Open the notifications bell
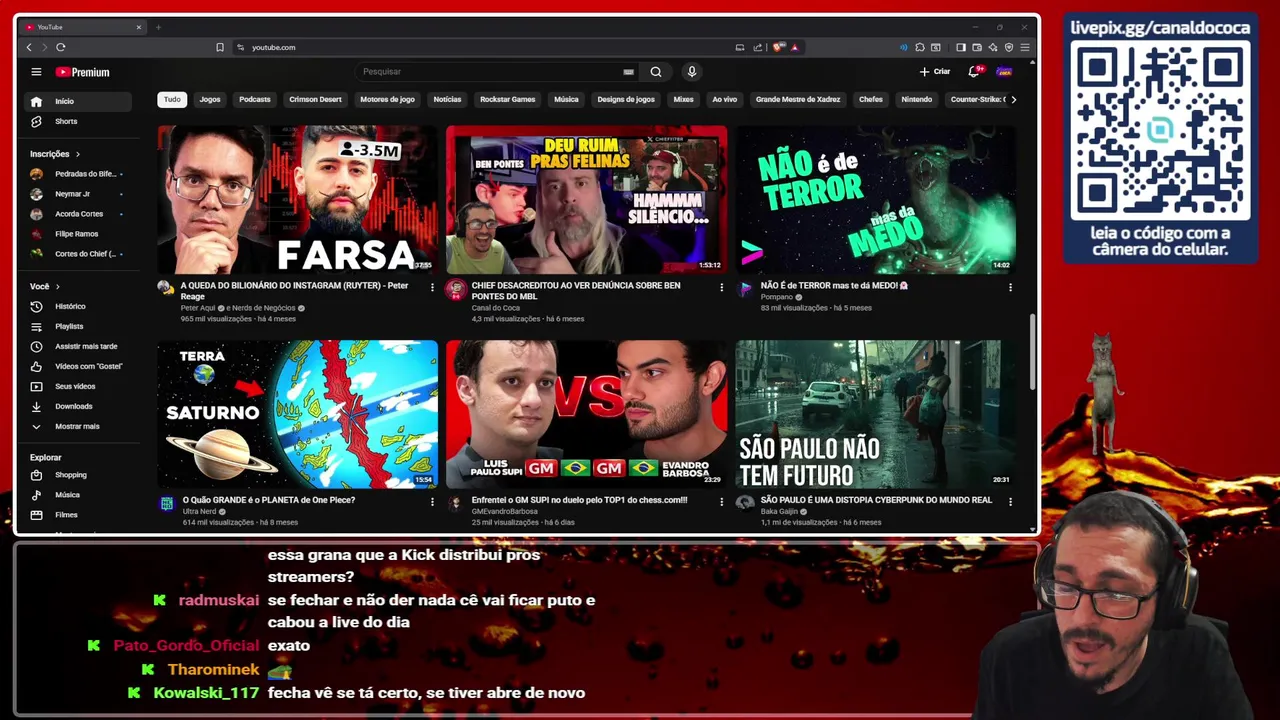The height and width of the screenshot is (720, 1280). coord(974,72)
